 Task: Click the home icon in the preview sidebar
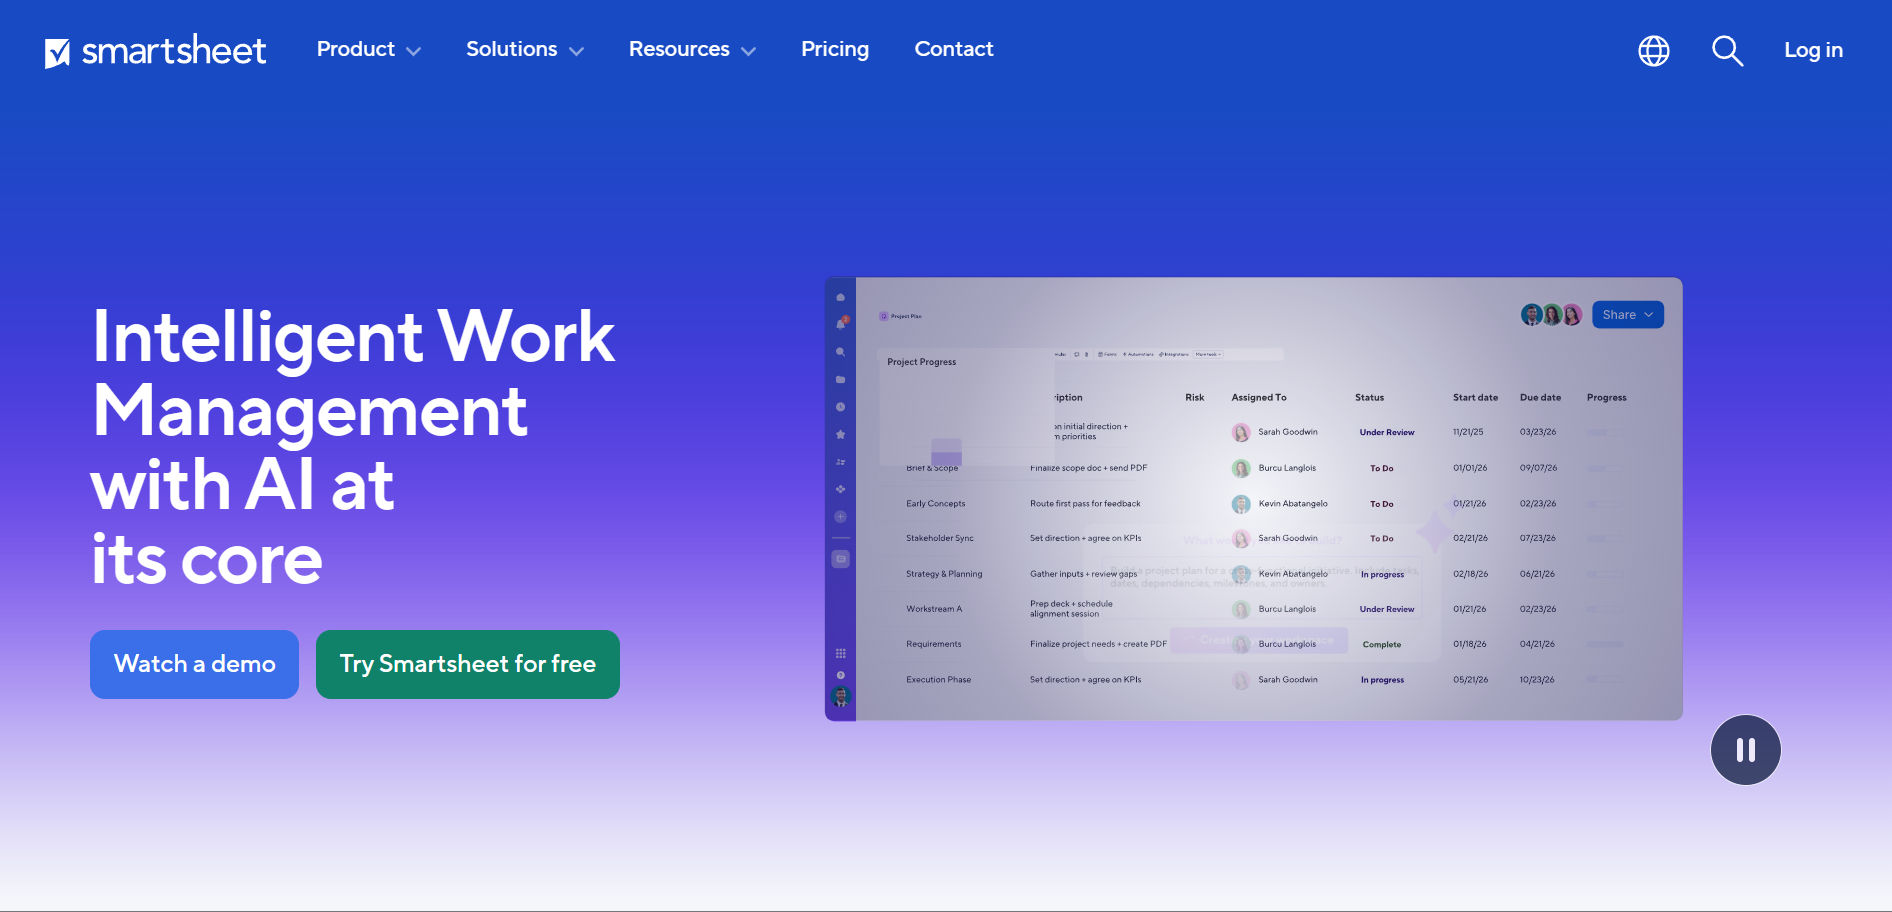(x=840, y=298)
